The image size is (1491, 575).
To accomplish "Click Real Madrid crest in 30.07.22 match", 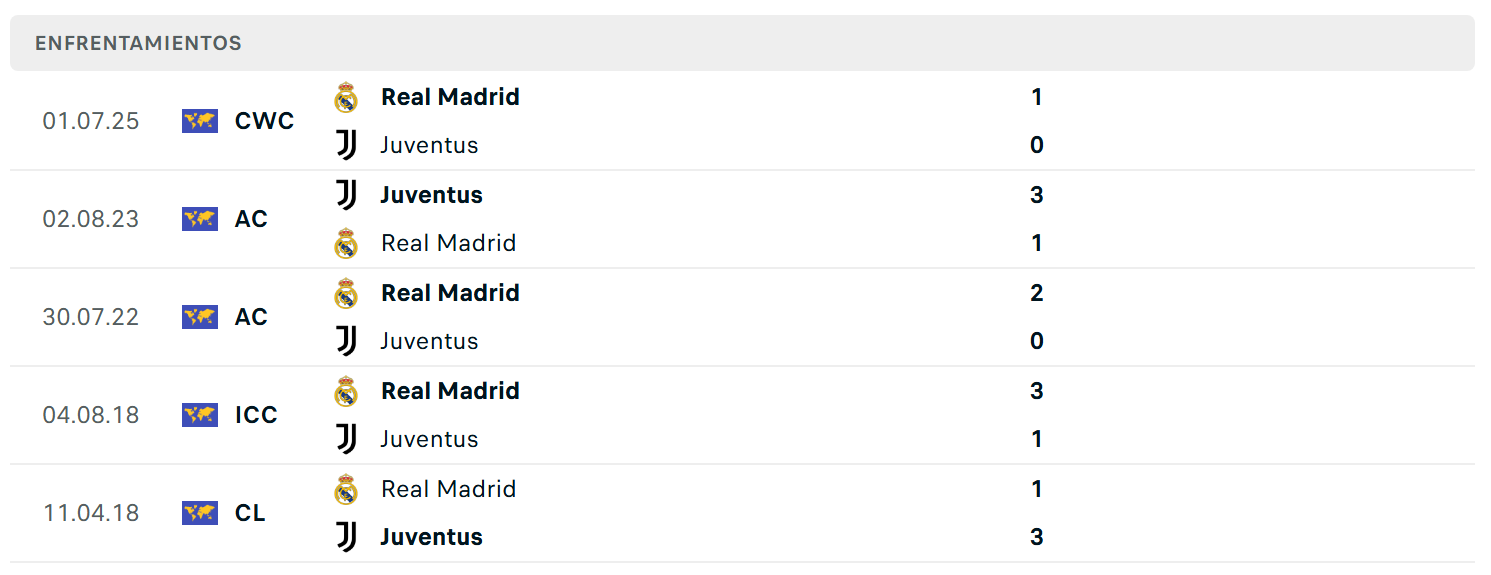I will (346, 293).
